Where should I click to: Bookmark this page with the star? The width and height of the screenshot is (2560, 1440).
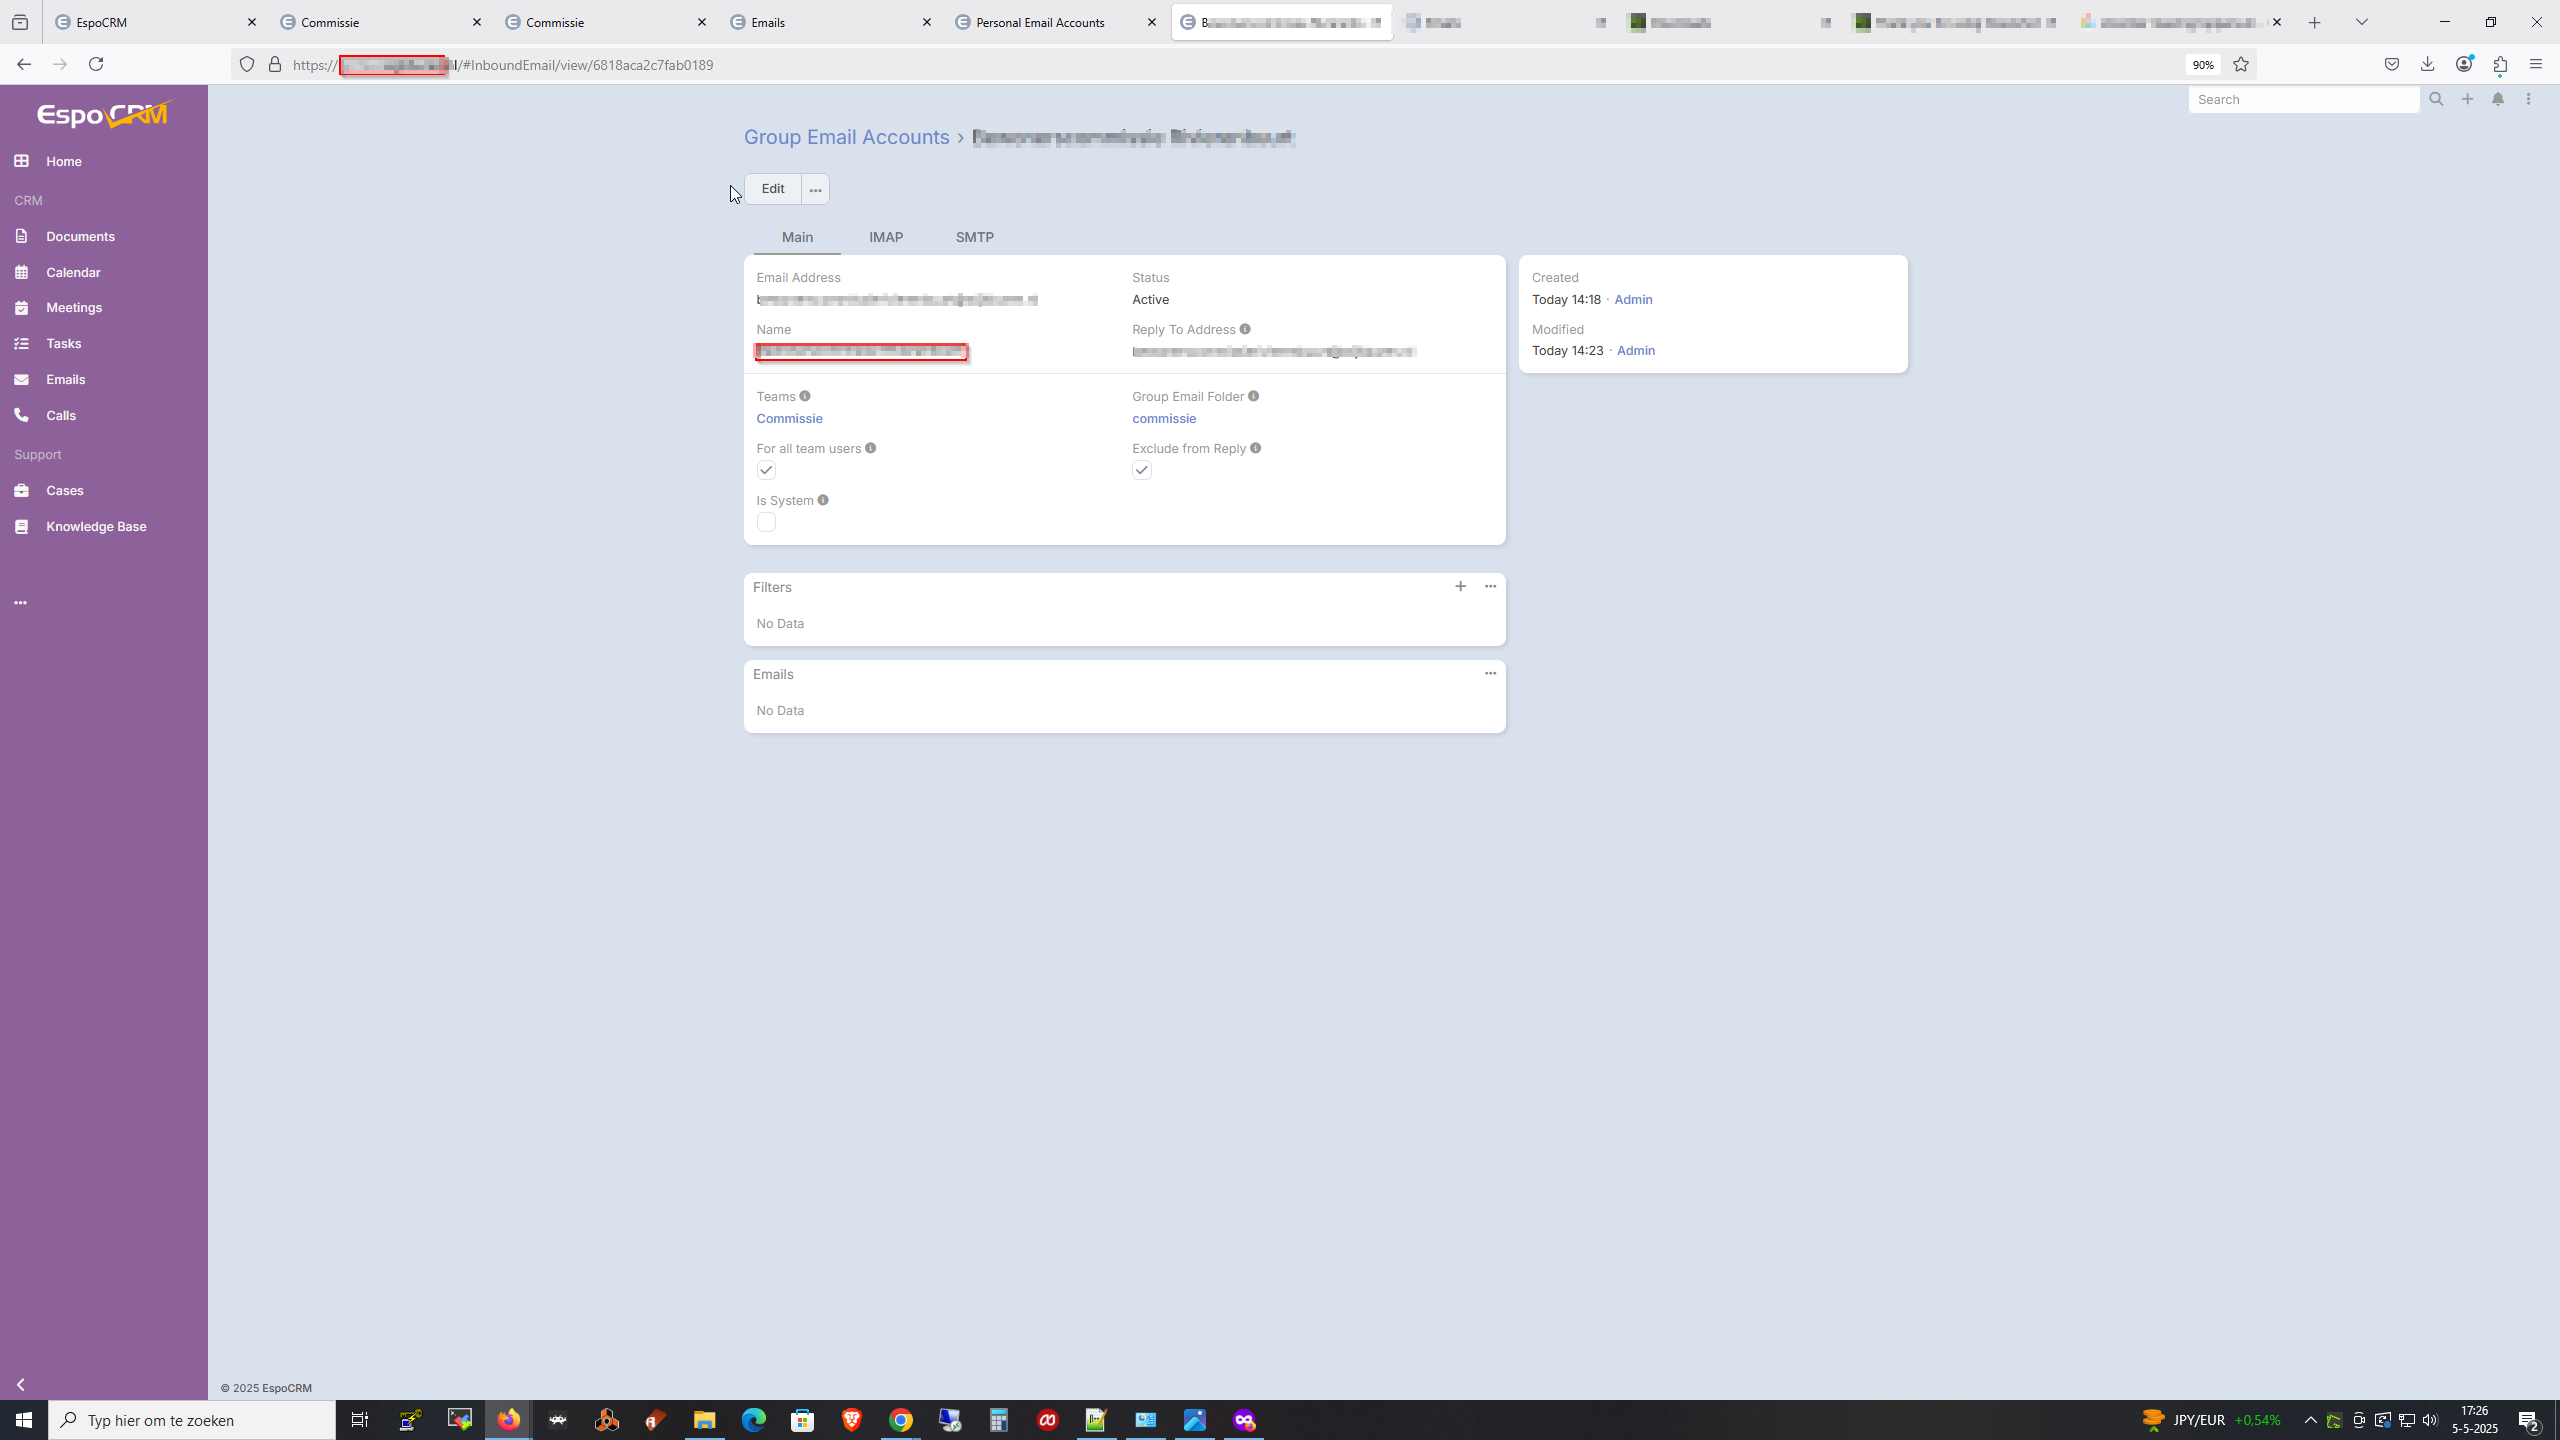(x=2241, y=64)
